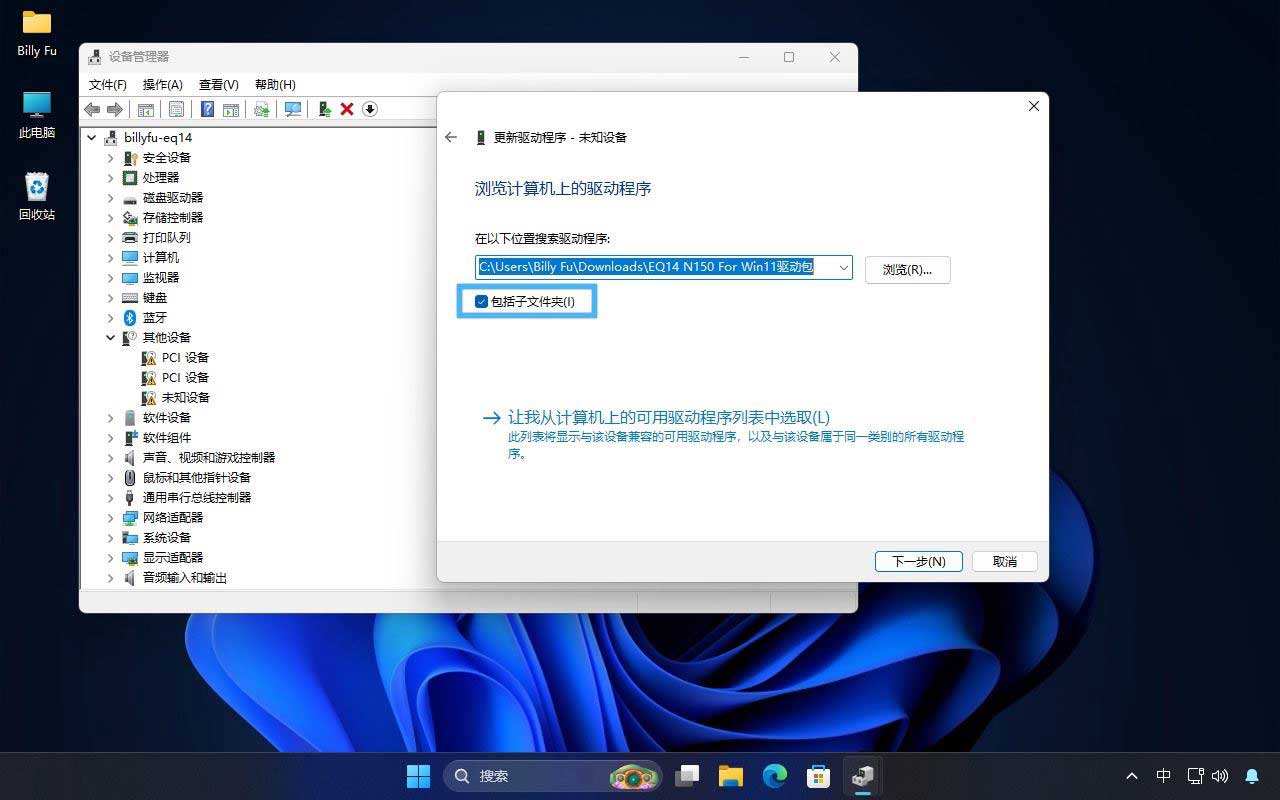Screen dimensions: 1280x800
Task: Click the Back arrow in Device Manager toolbar
Action: point(93,109)
